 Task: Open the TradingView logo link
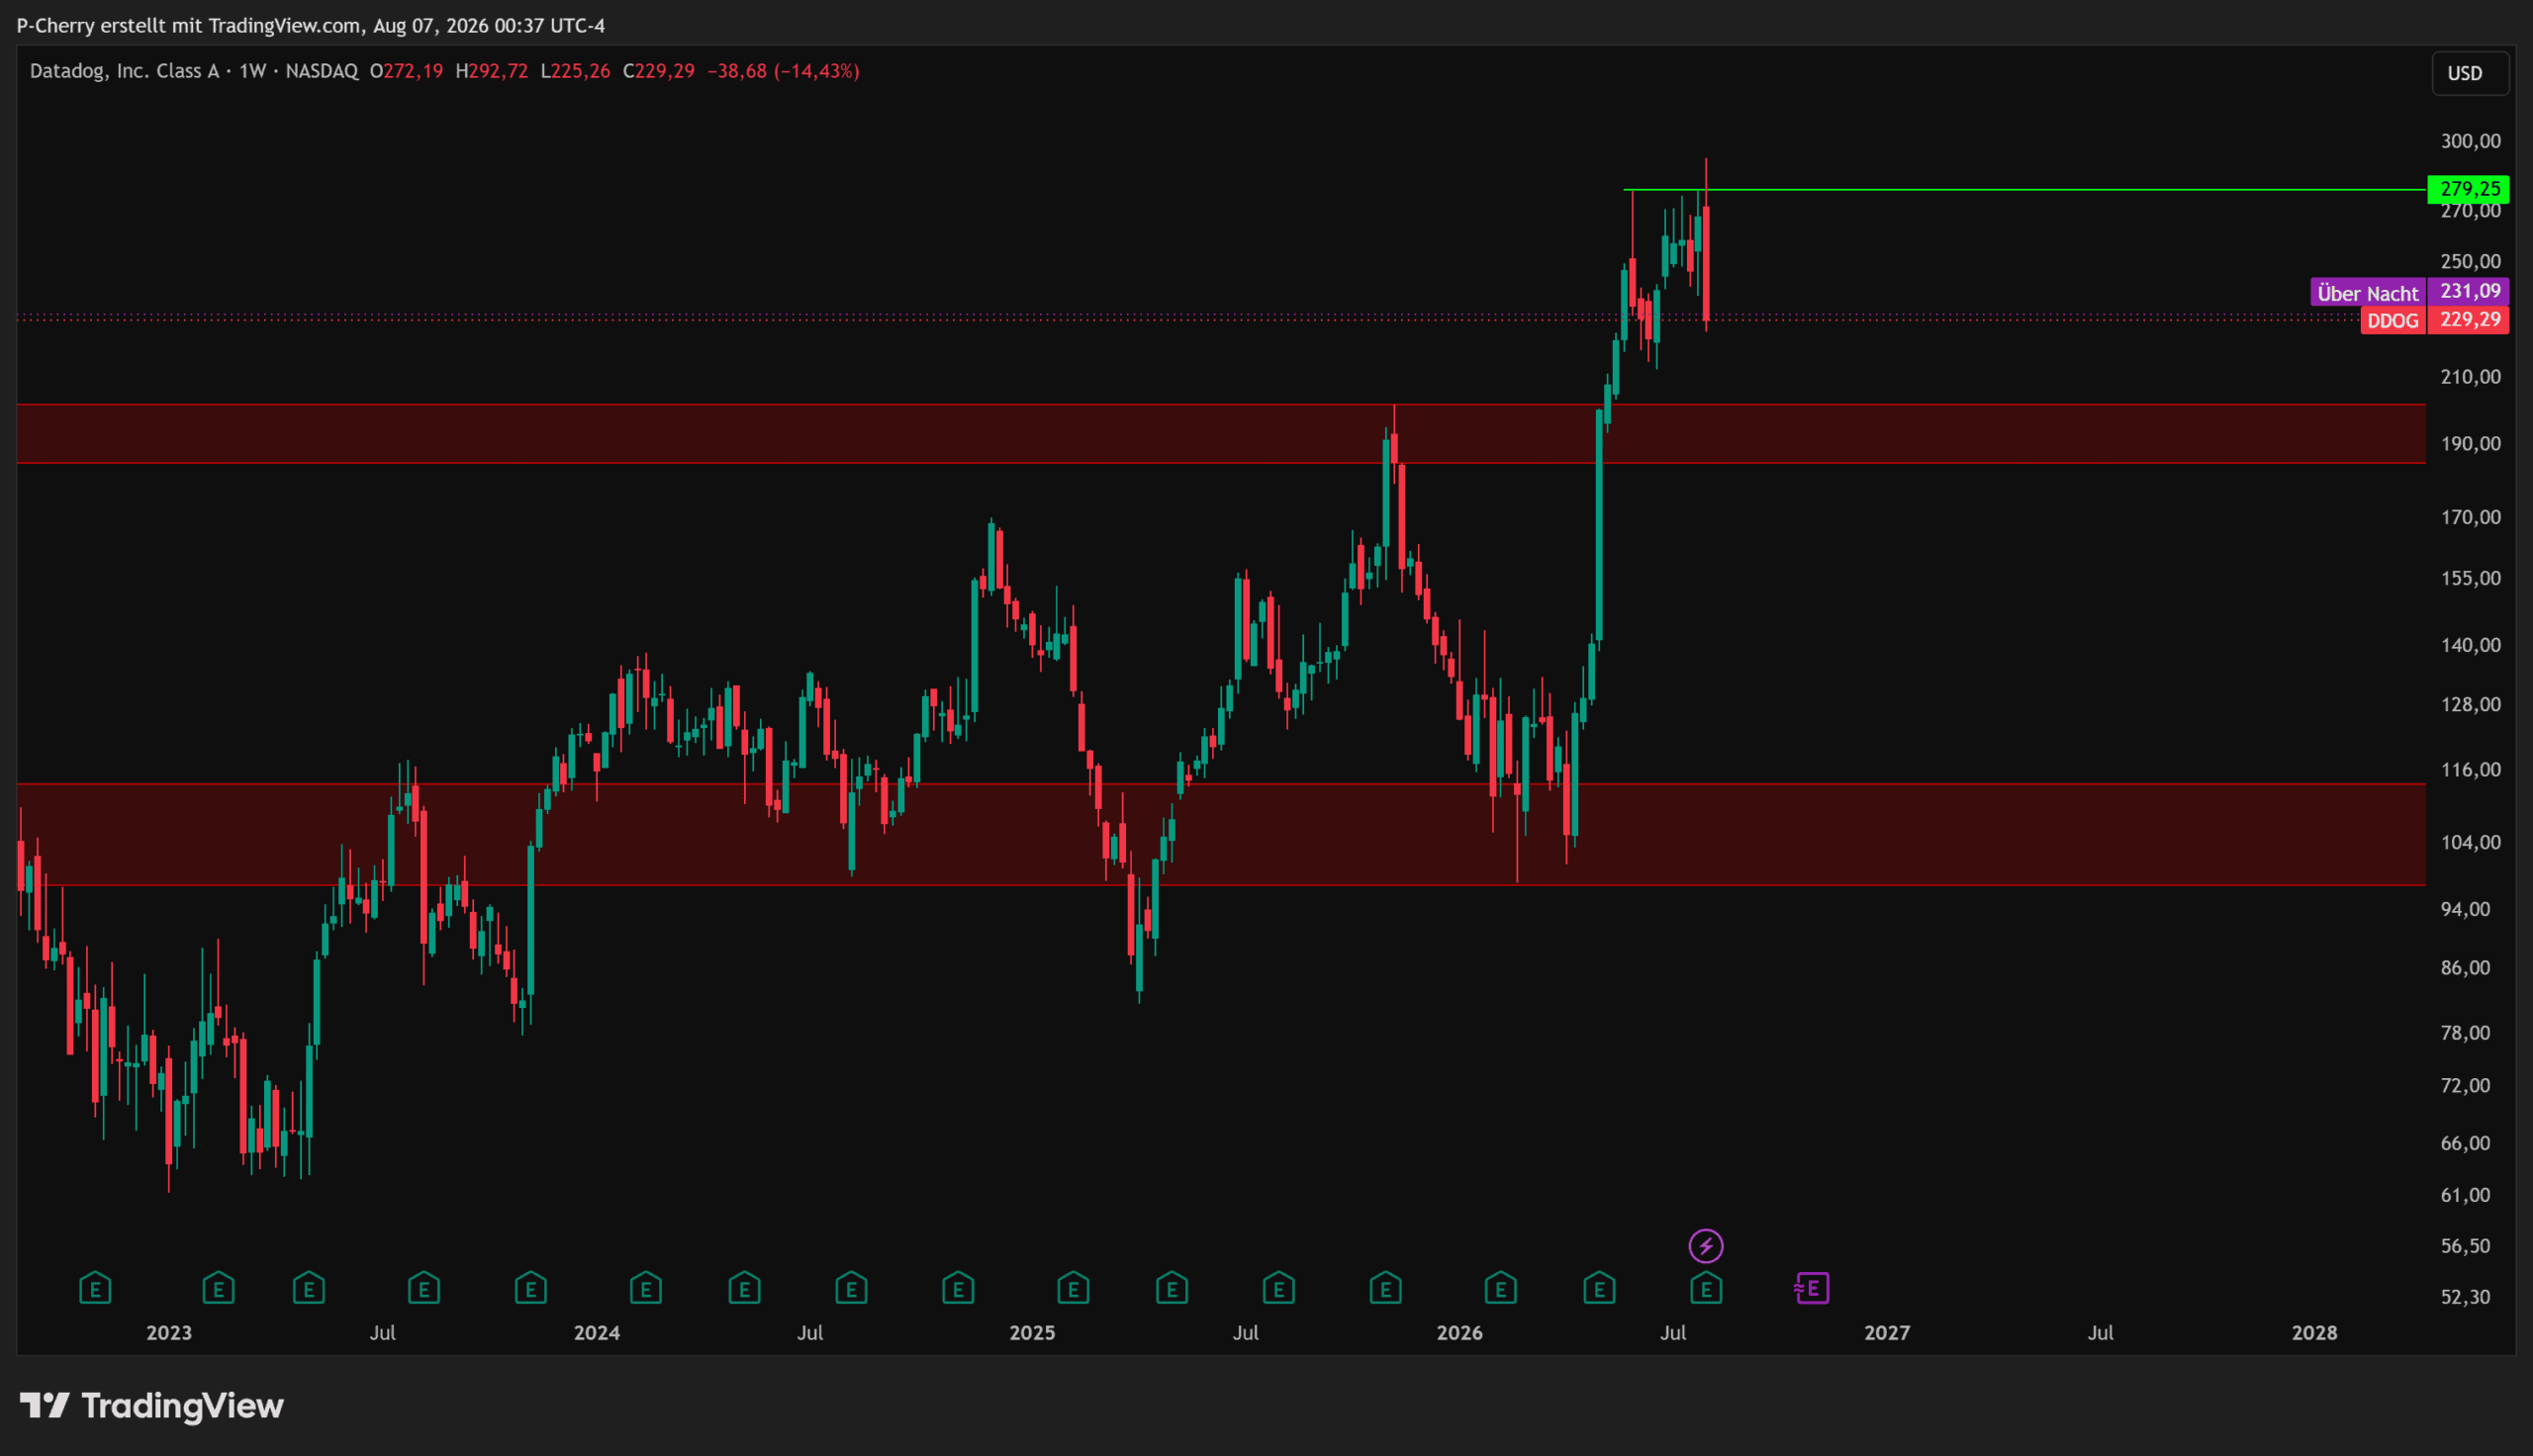(152, 1406)
